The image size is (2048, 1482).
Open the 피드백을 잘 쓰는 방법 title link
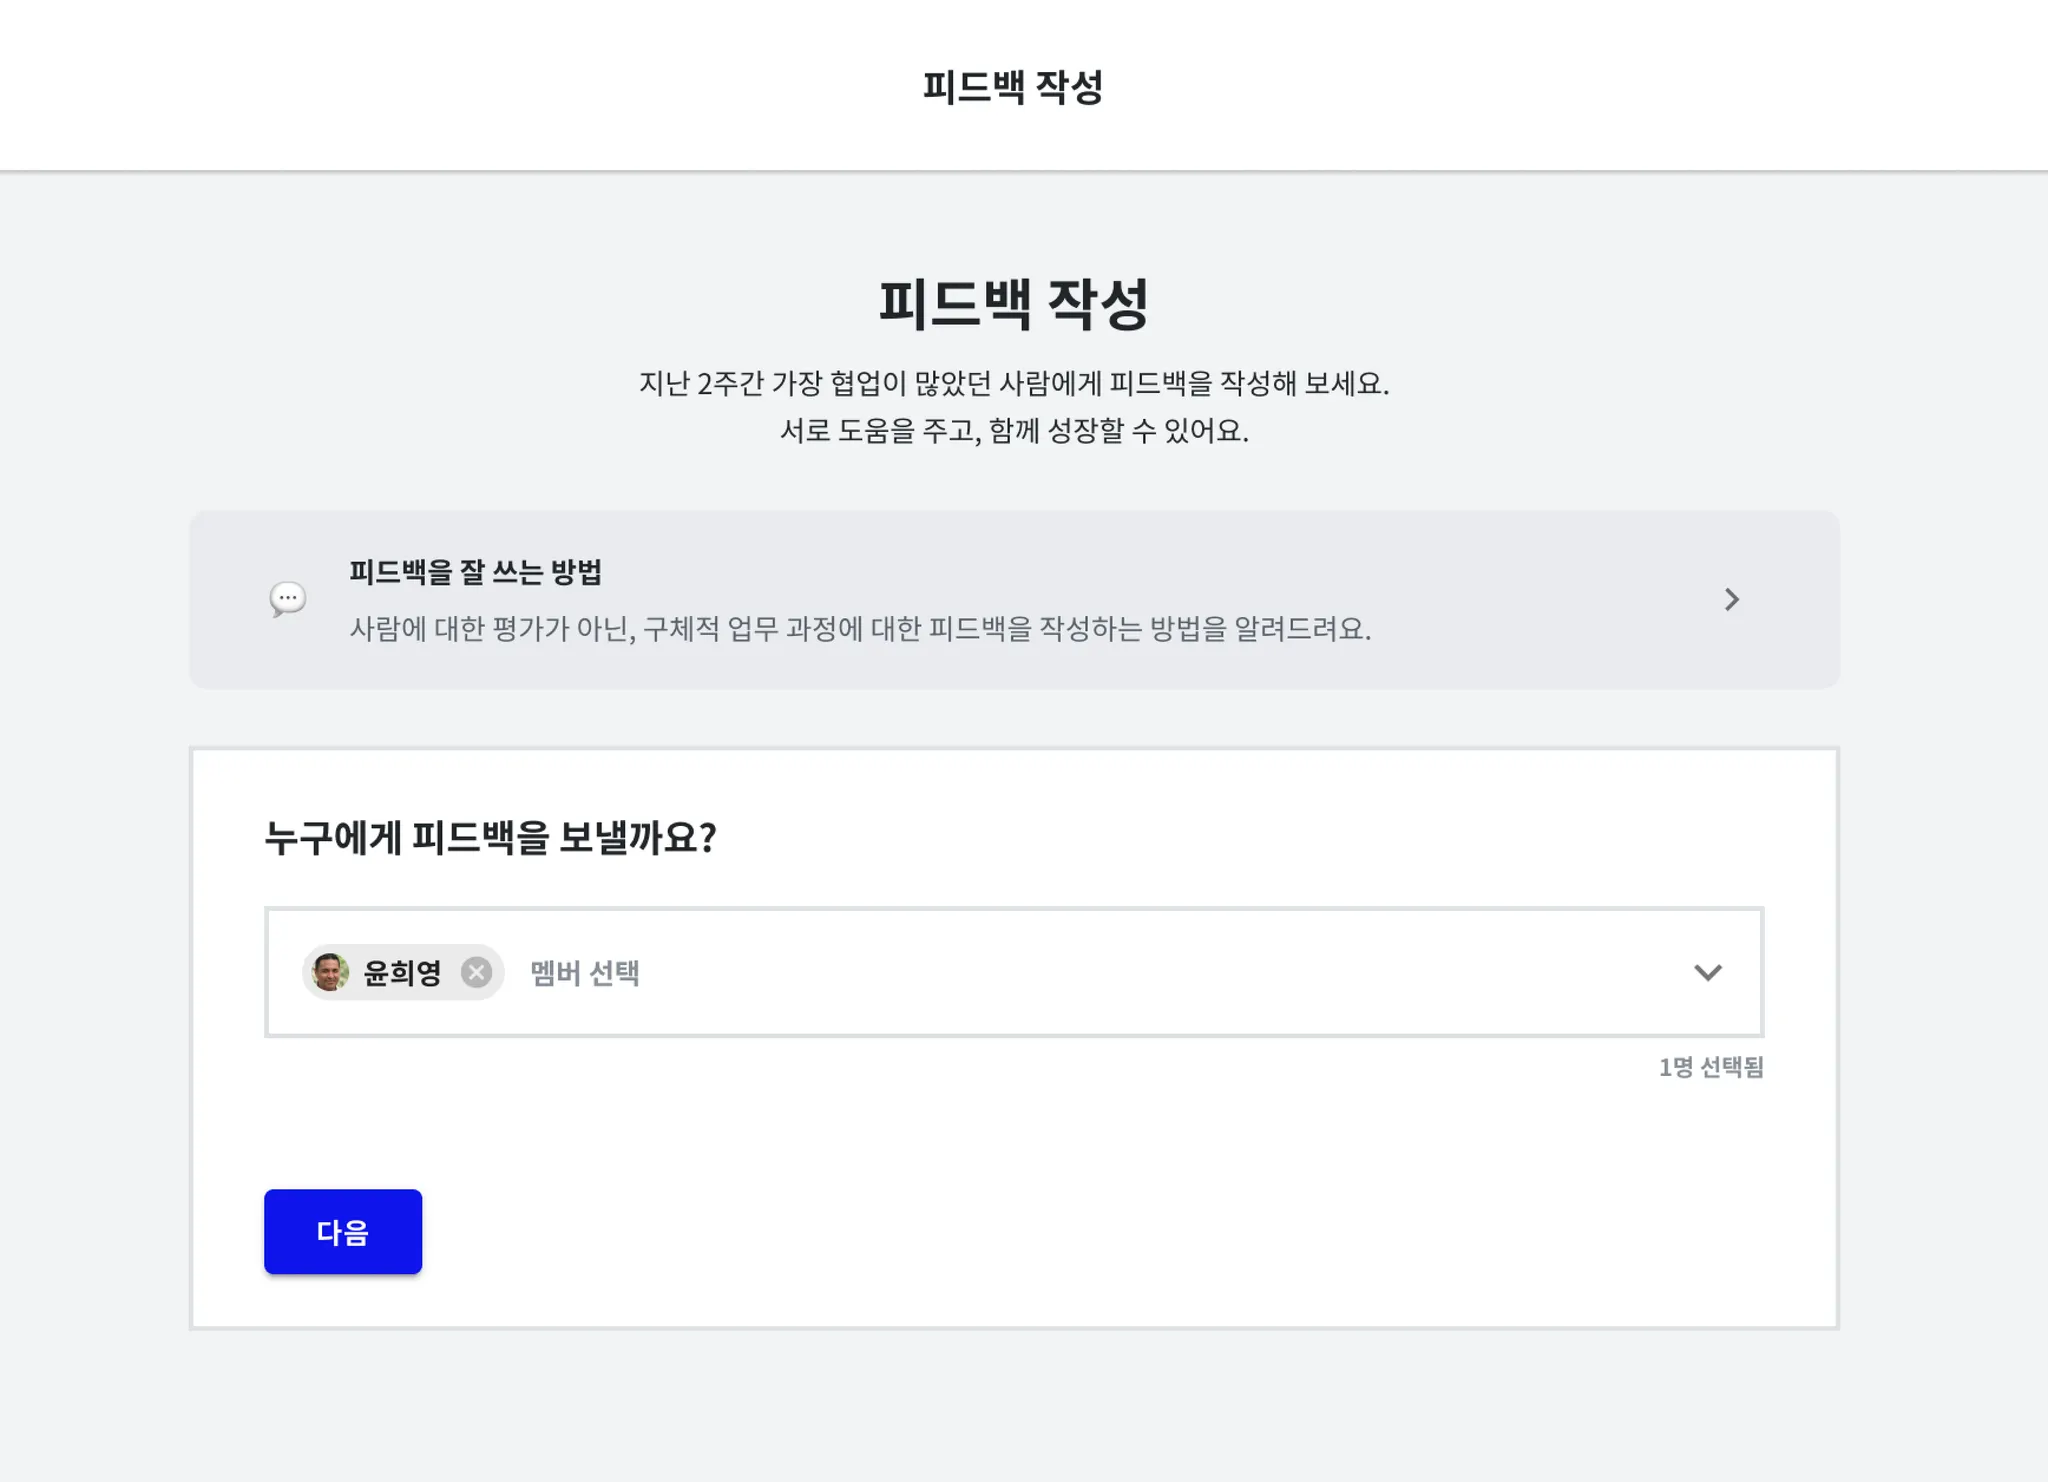pos(475,572)
